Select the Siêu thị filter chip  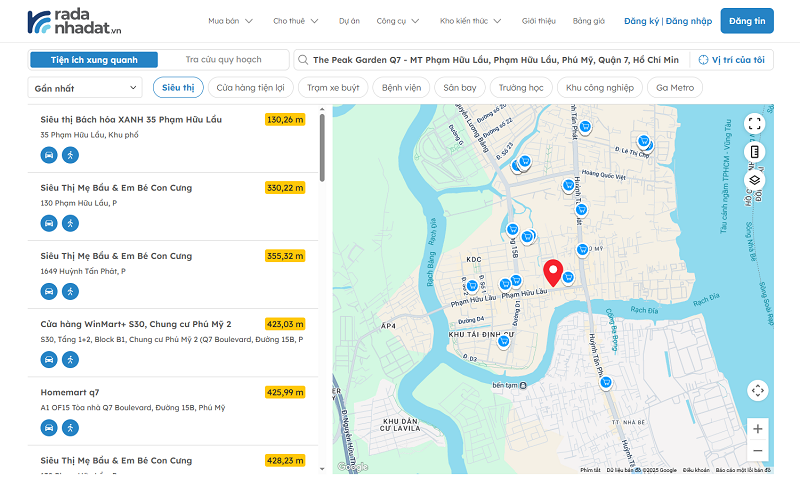[178, 88]
